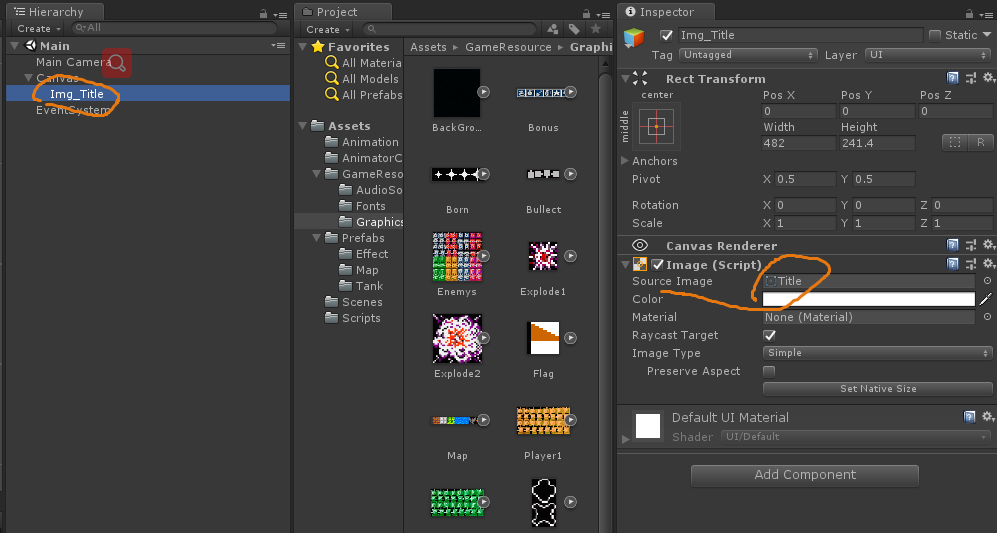Open the Rect Transform gear settings menu
Image resolution: width=997 pixels, height=533 pixels.
click(989, 78)
